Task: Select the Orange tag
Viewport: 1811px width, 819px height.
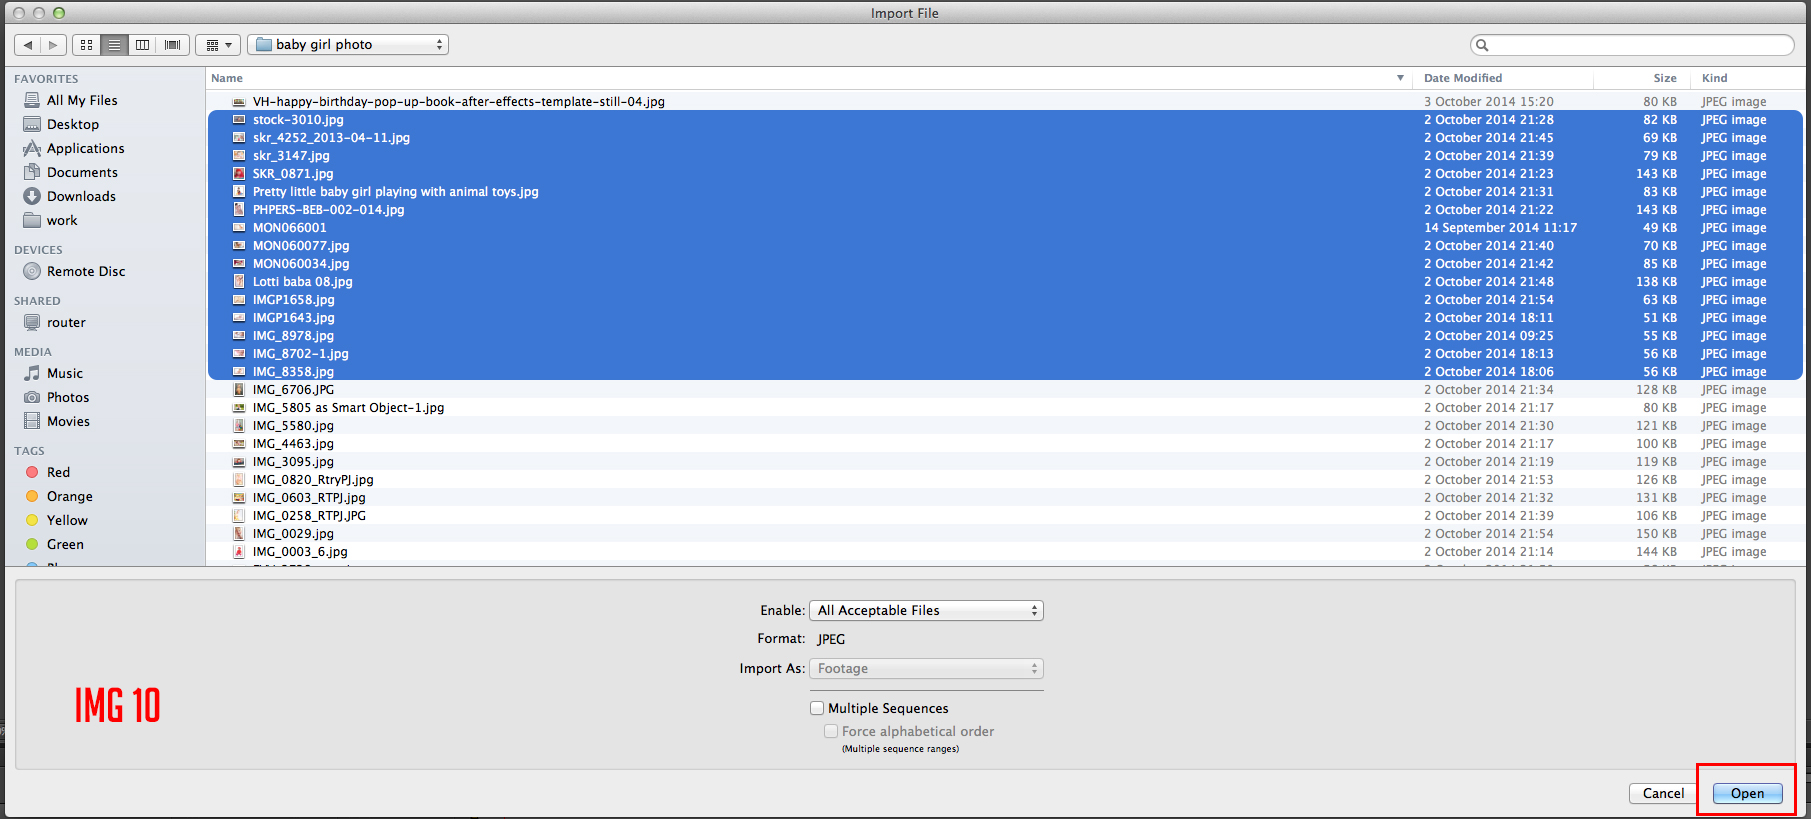Action: tap(69, 496)
